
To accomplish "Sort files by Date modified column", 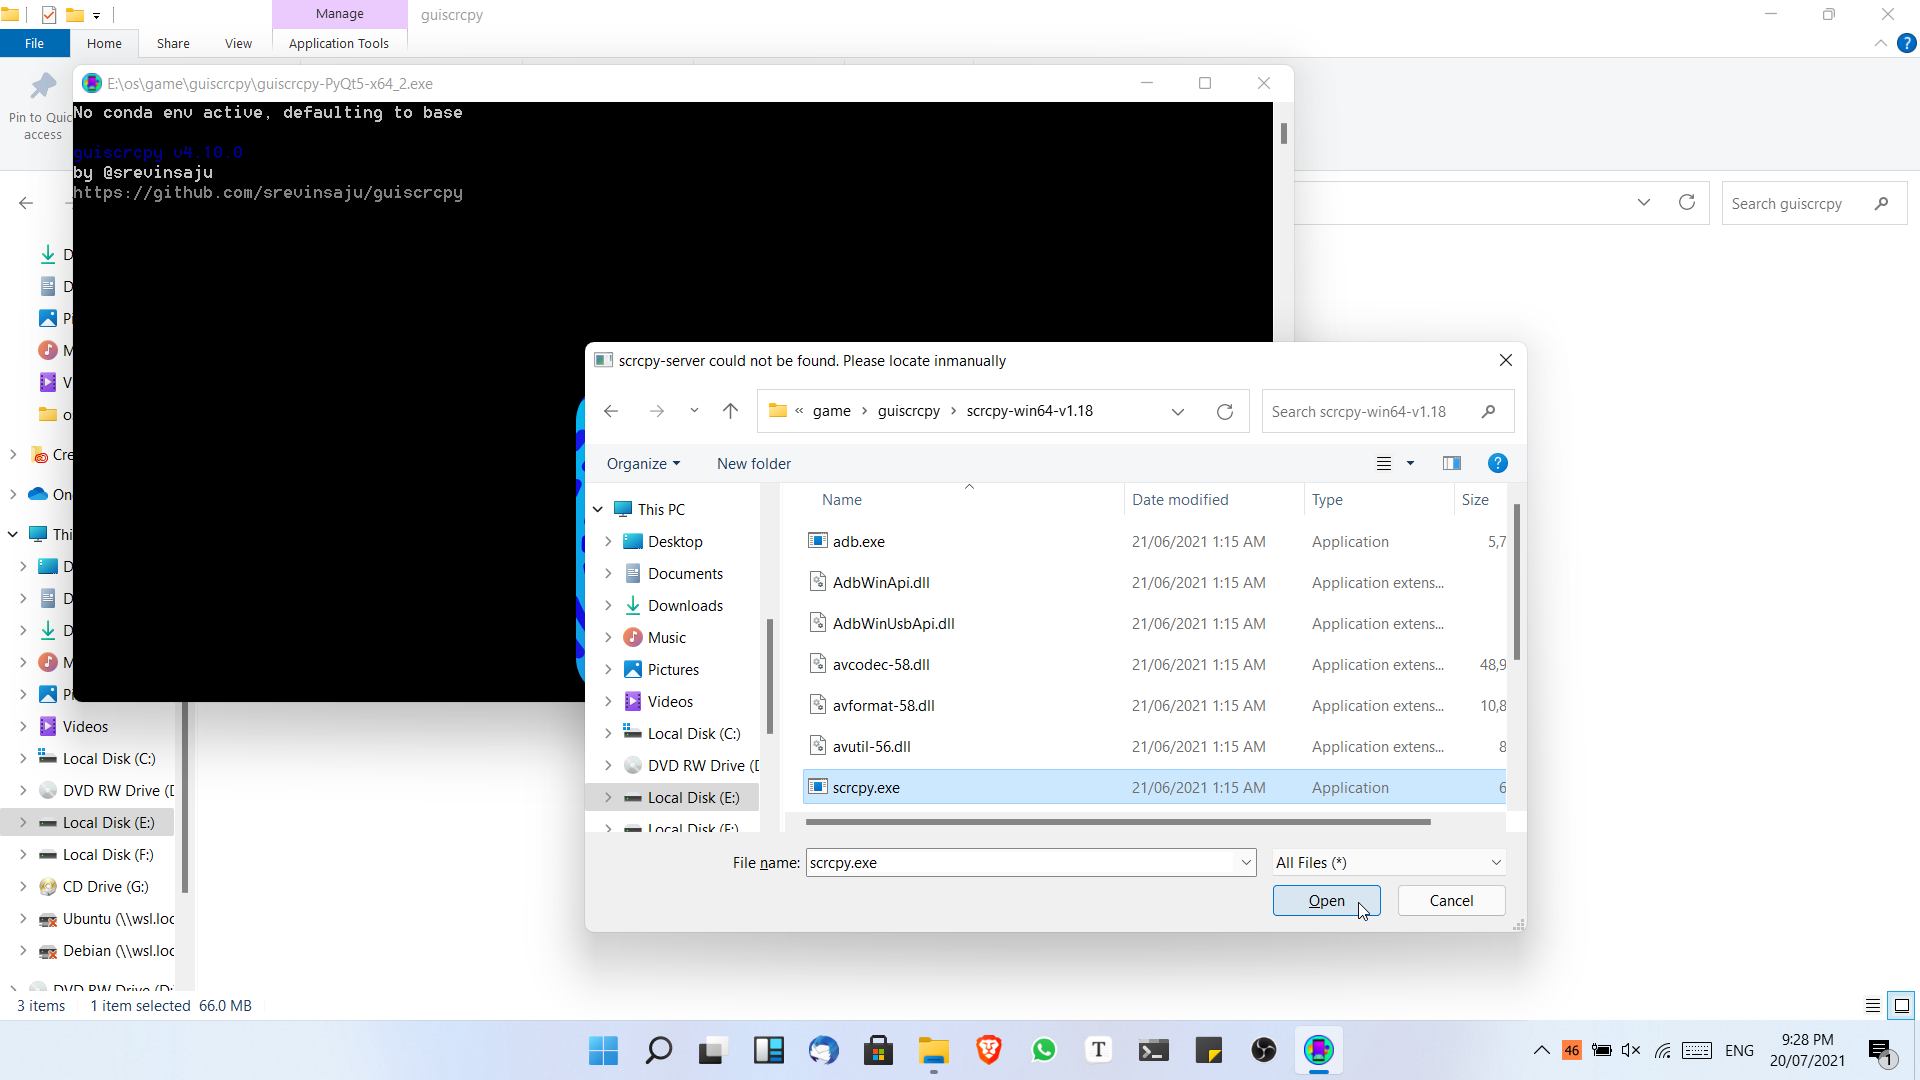I will coord(1180,499).
